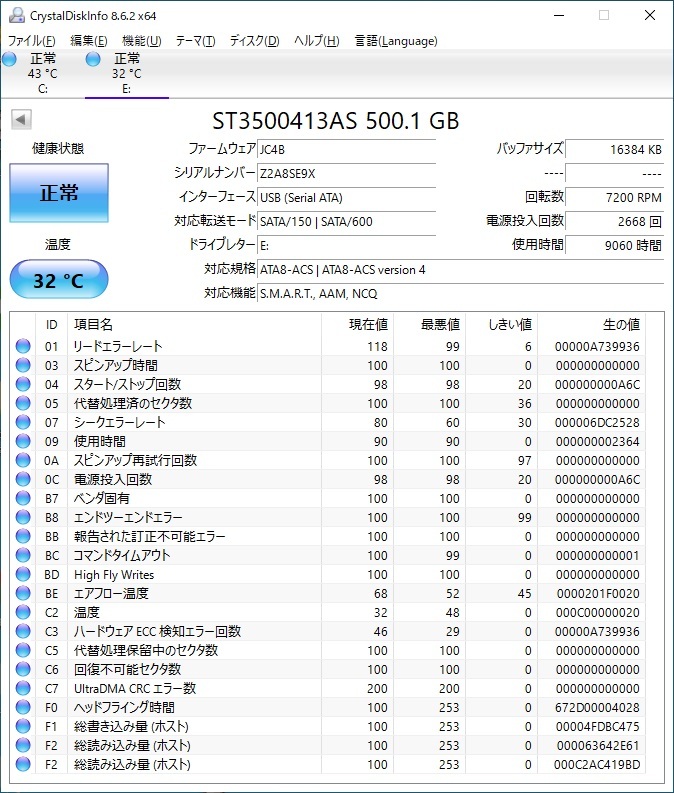
Task: Go to previous disk with left arrow
Action: point(21,120)
